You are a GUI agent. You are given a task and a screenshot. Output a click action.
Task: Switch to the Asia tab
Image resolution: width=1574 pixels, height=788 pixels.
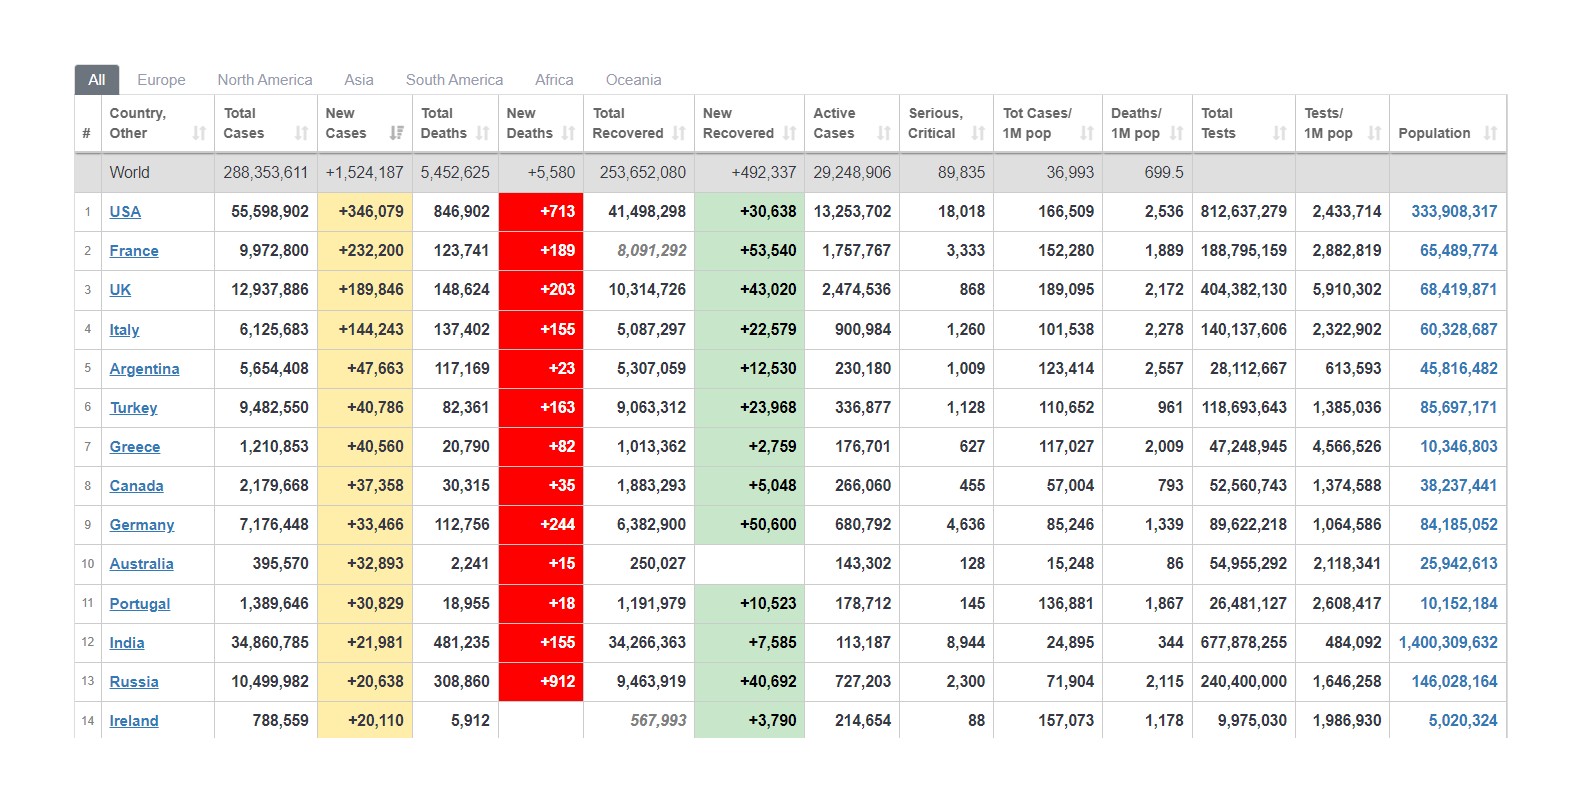pyautogui.click(x=359, y=80)
